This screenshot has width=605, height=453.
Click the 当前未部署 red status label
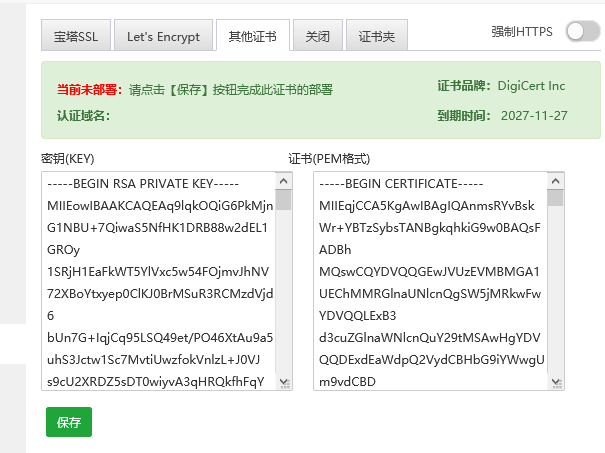coord(90,90)
